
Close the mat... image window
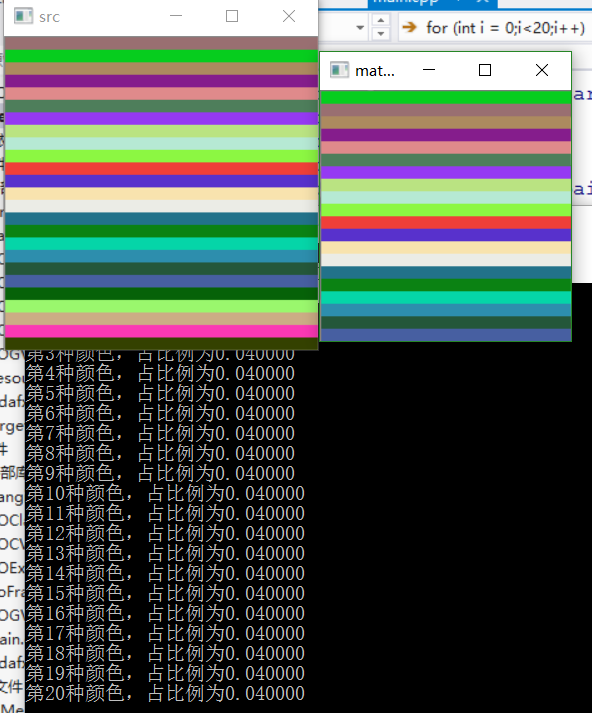(x=542, y=70)
